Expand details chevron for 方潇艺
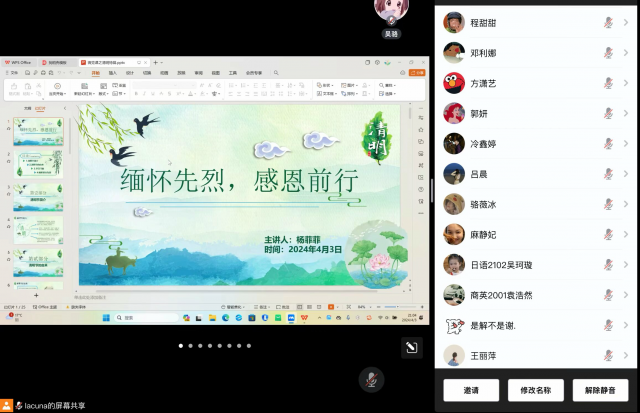This screenshot has width=640, height=413. (x=625, y=83)
